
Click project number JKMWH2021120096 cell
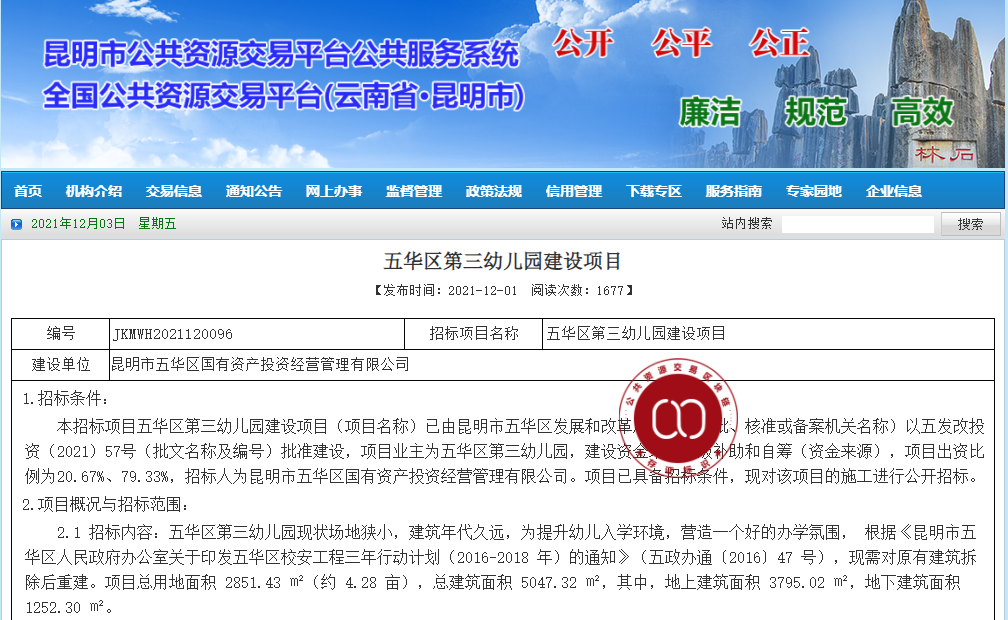pos(256,334)
